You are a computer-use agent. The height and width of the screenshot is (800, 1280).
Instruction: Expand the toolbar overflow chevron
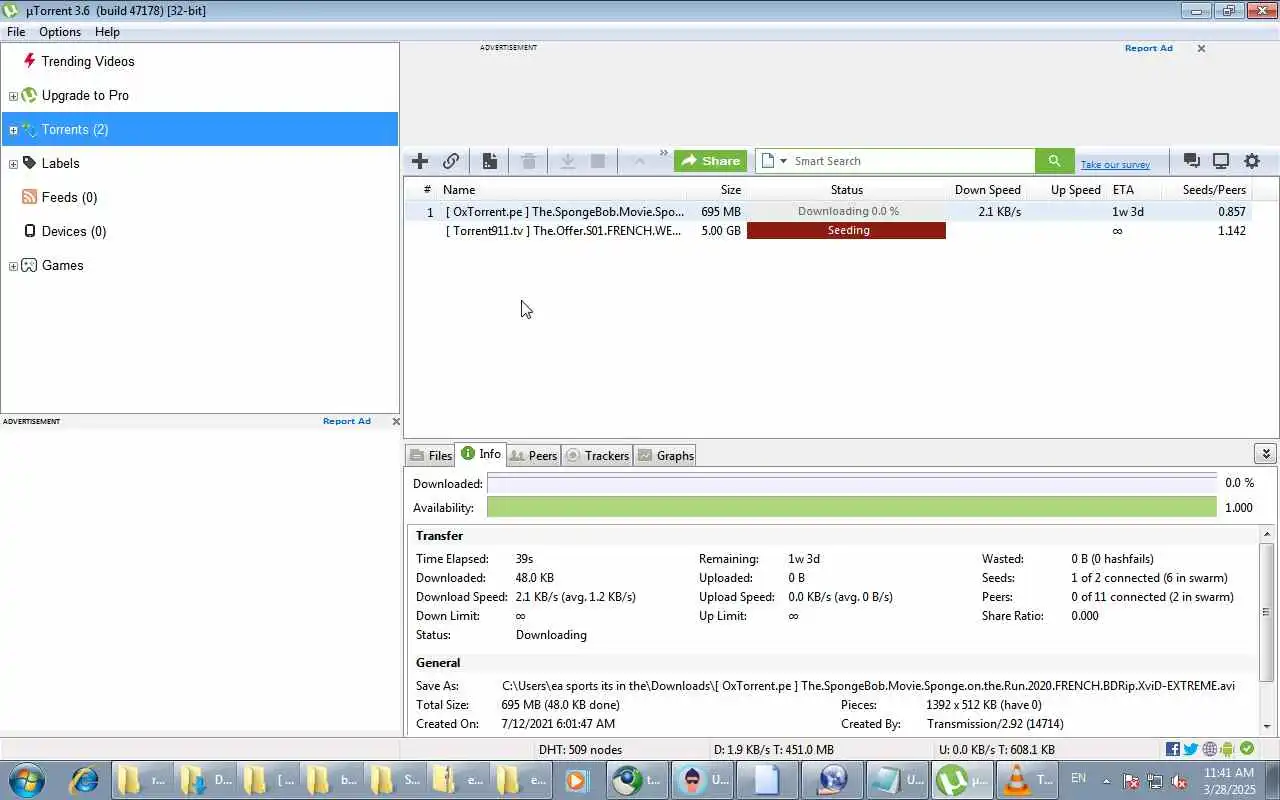(663, 154)
